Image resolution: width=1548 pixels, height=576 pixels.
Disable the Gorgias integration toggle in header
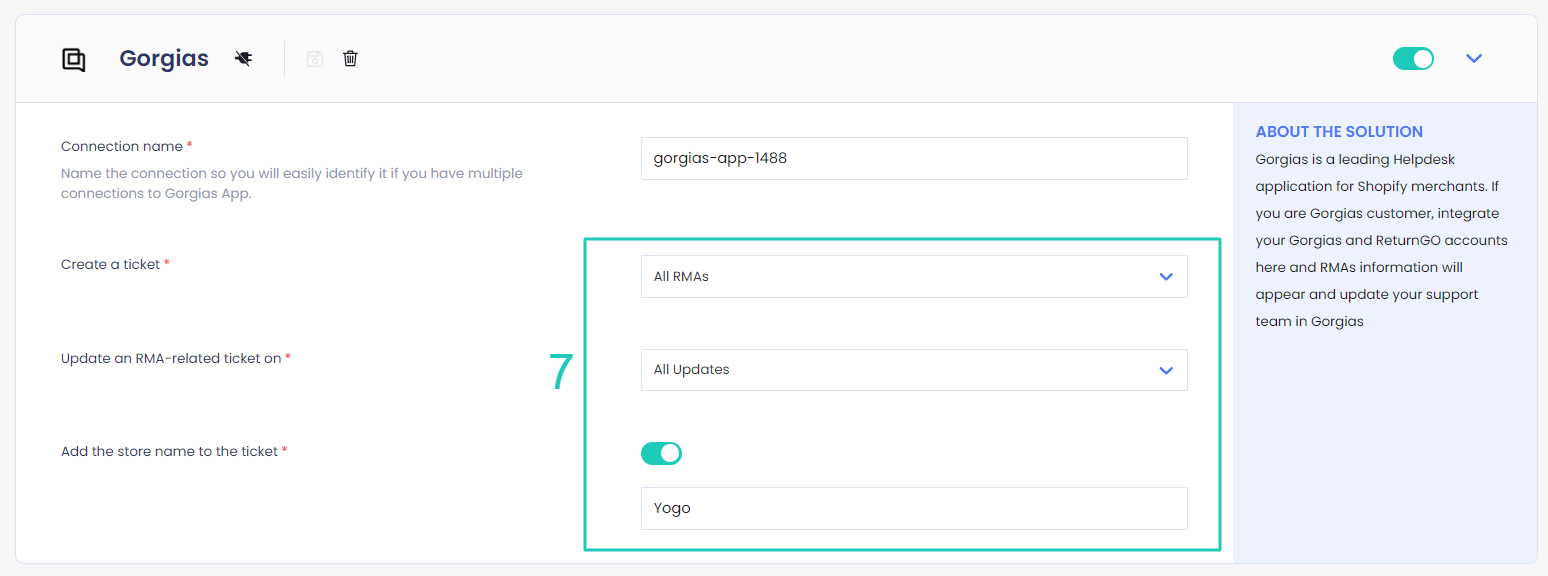pyautogui.click(x=1413, y=59)
